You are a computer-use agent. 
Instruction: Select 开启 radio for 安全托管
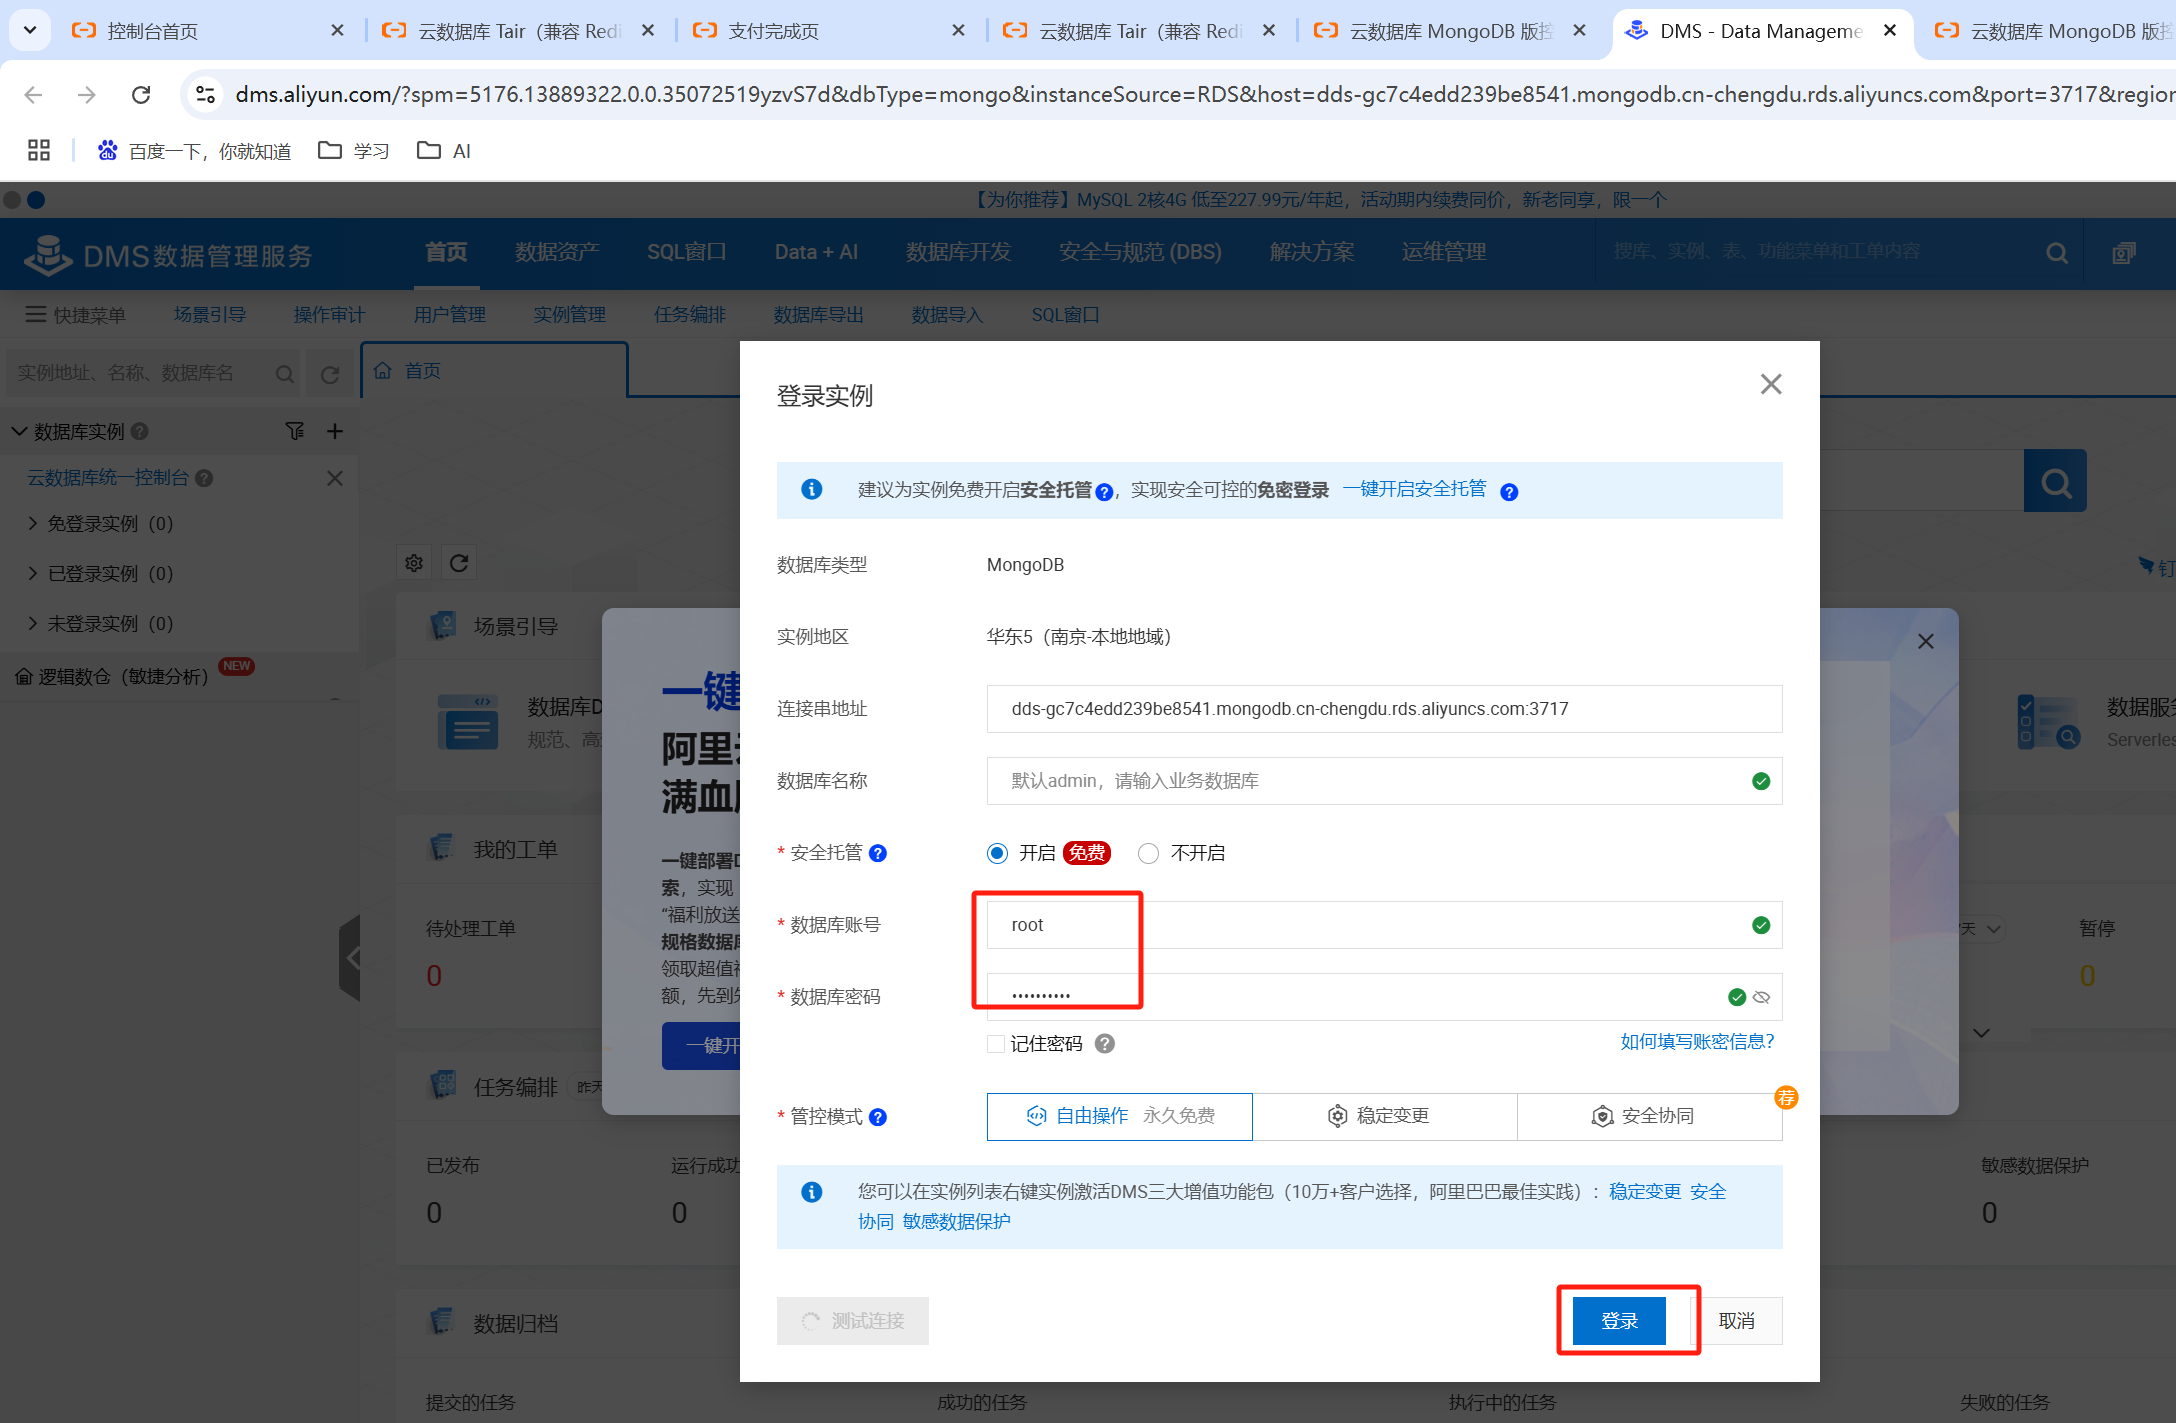(997, 853)
